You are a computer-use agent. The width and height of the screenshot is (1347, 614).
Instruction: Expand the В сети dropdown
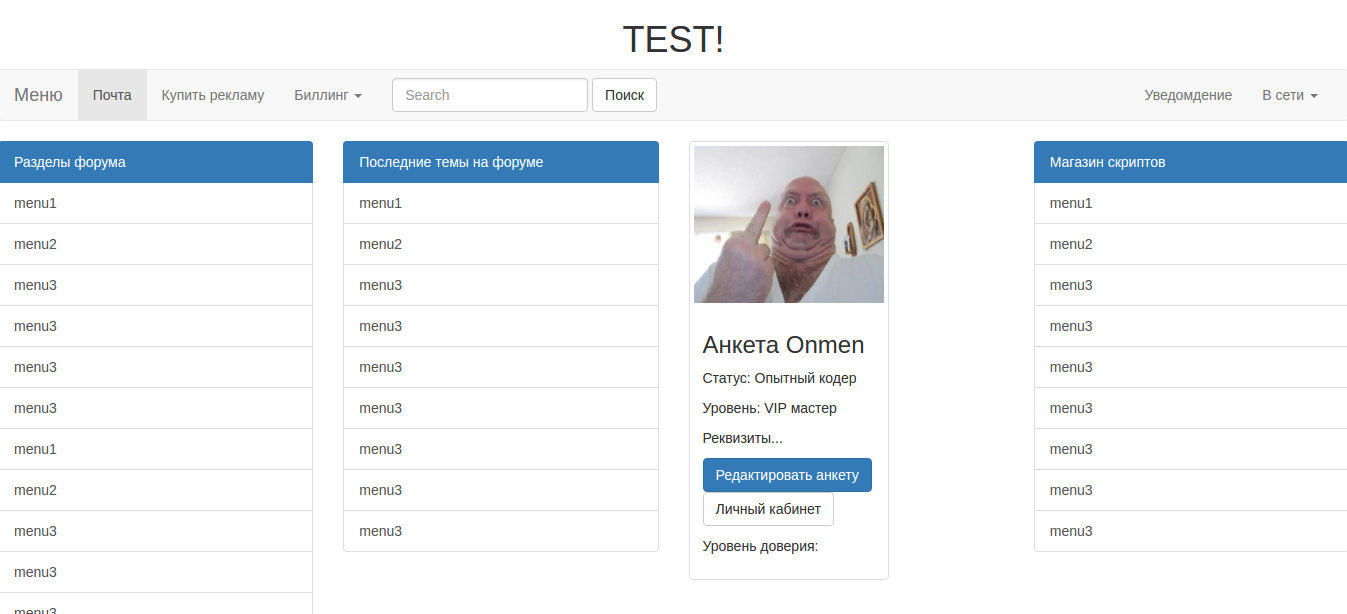(1289, 95)
